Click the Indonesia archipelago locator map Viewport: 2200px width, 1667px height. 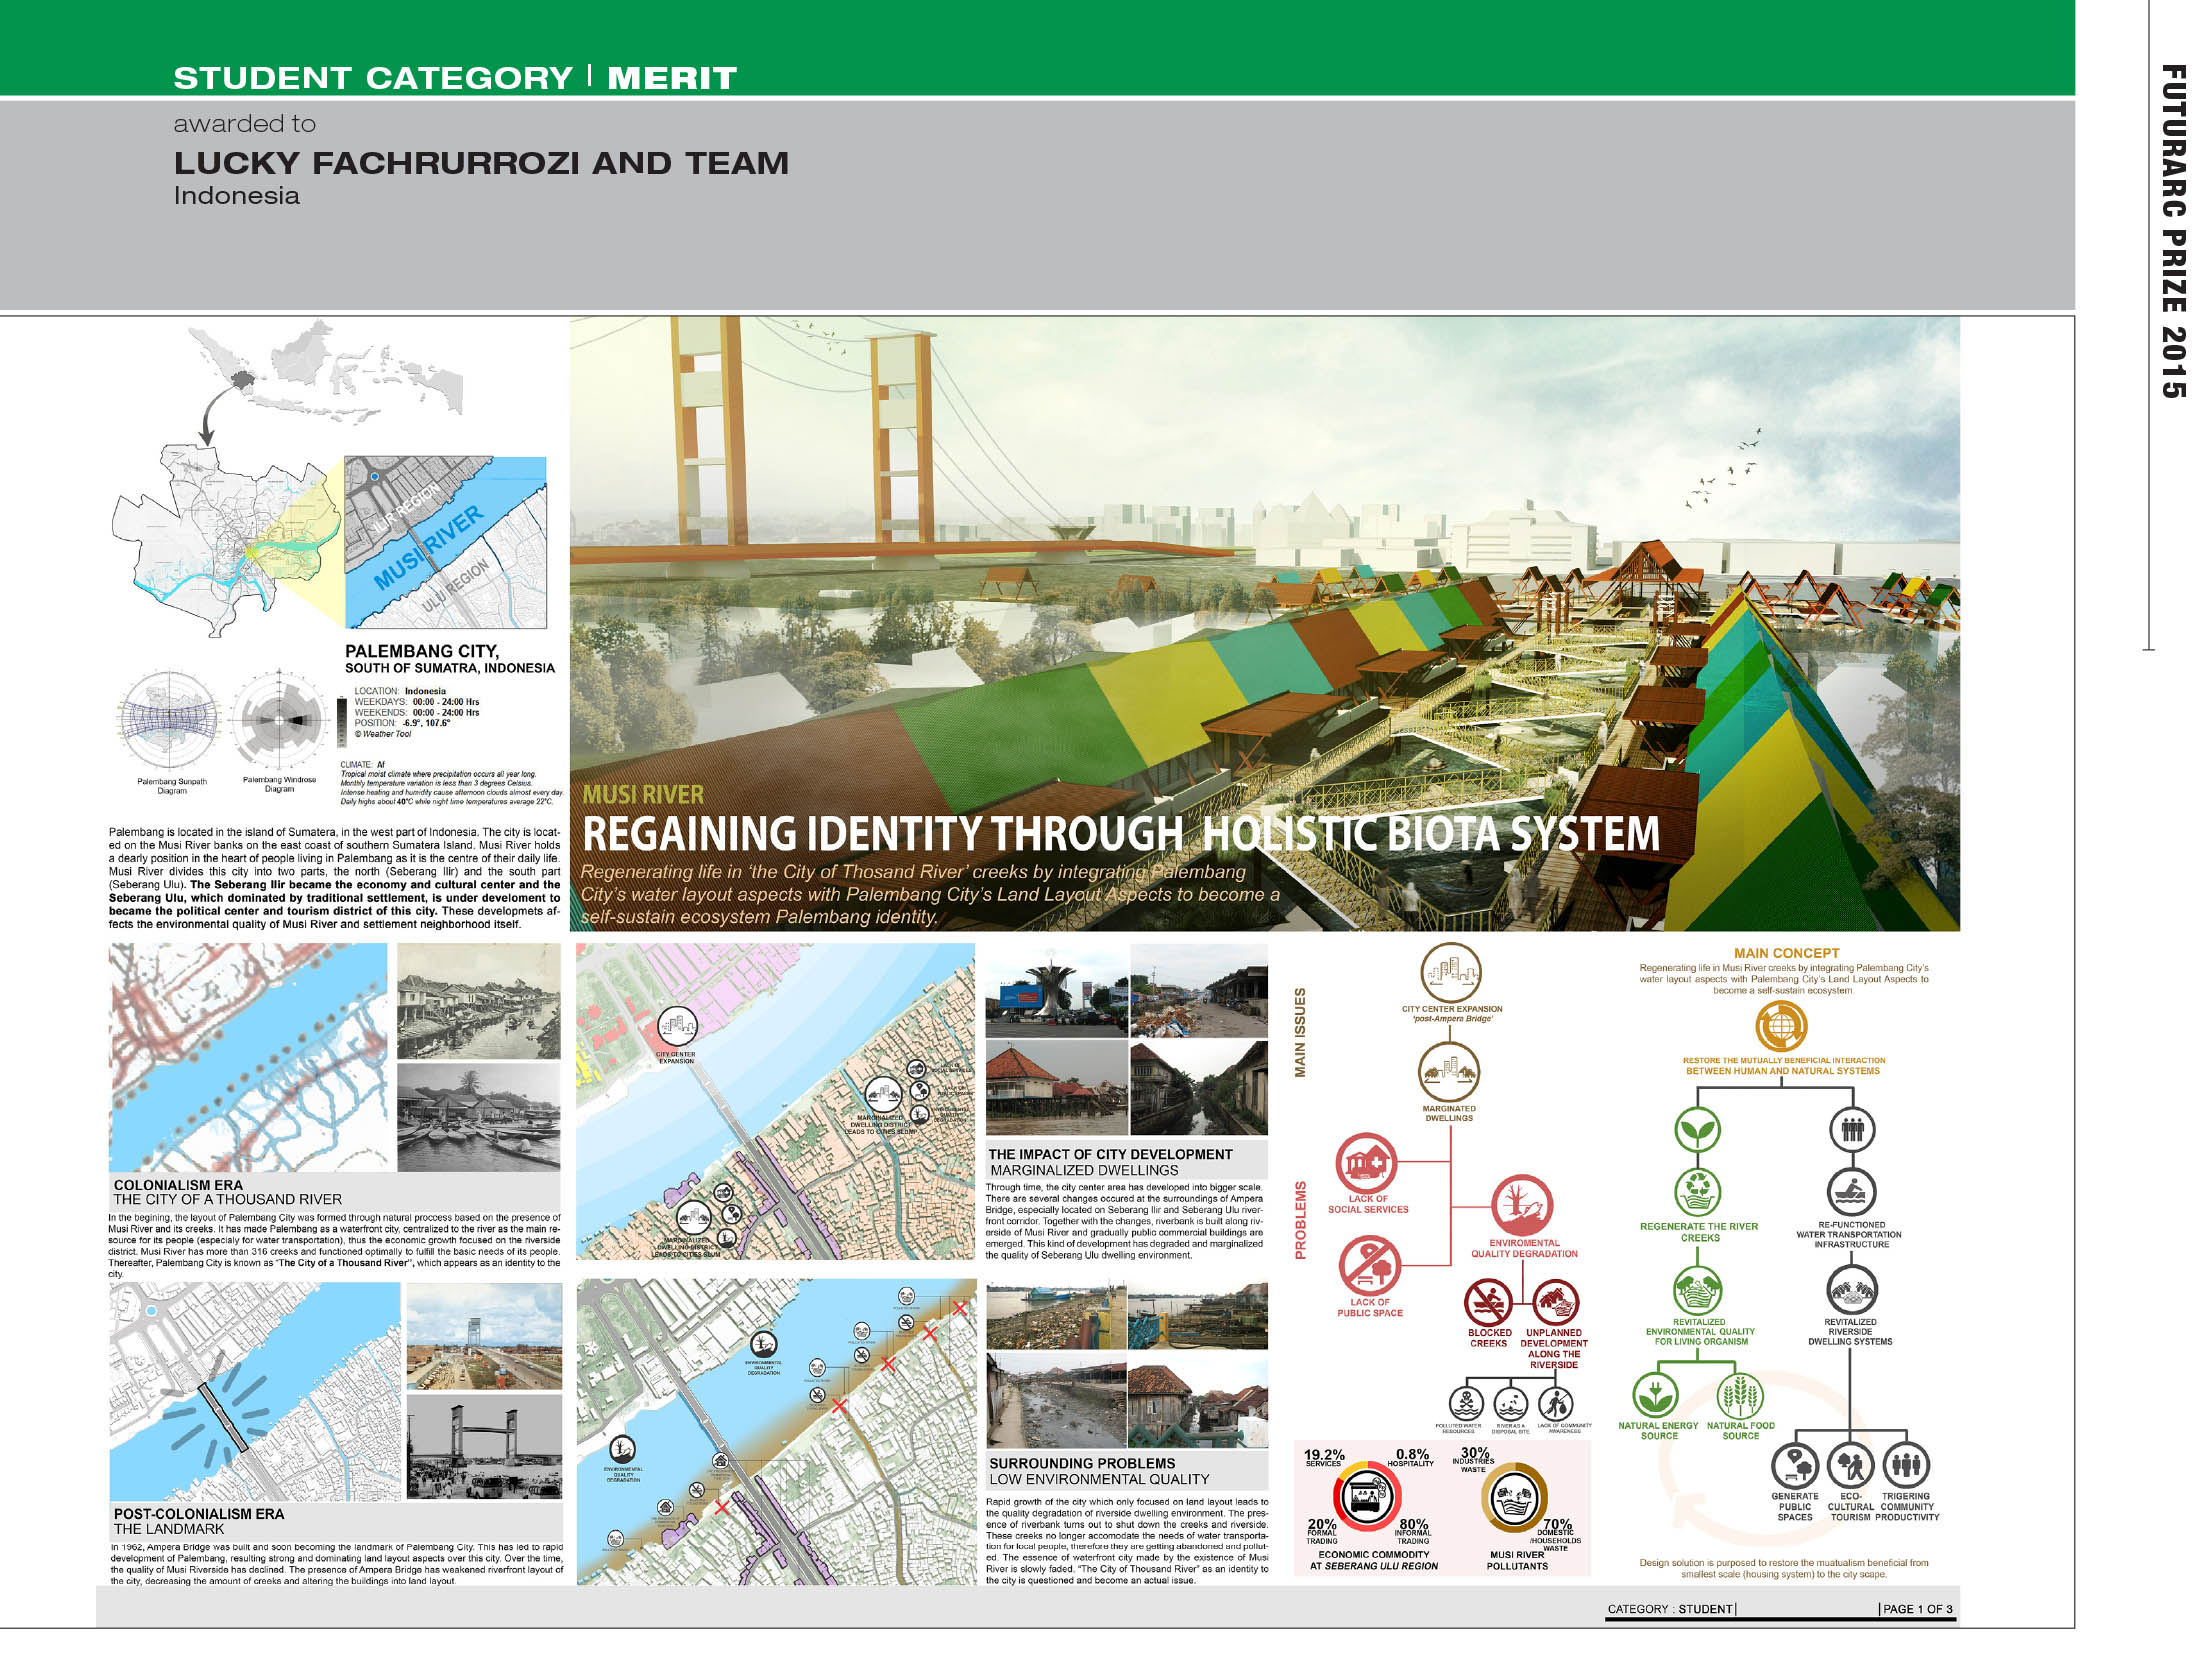click(324, 371)
